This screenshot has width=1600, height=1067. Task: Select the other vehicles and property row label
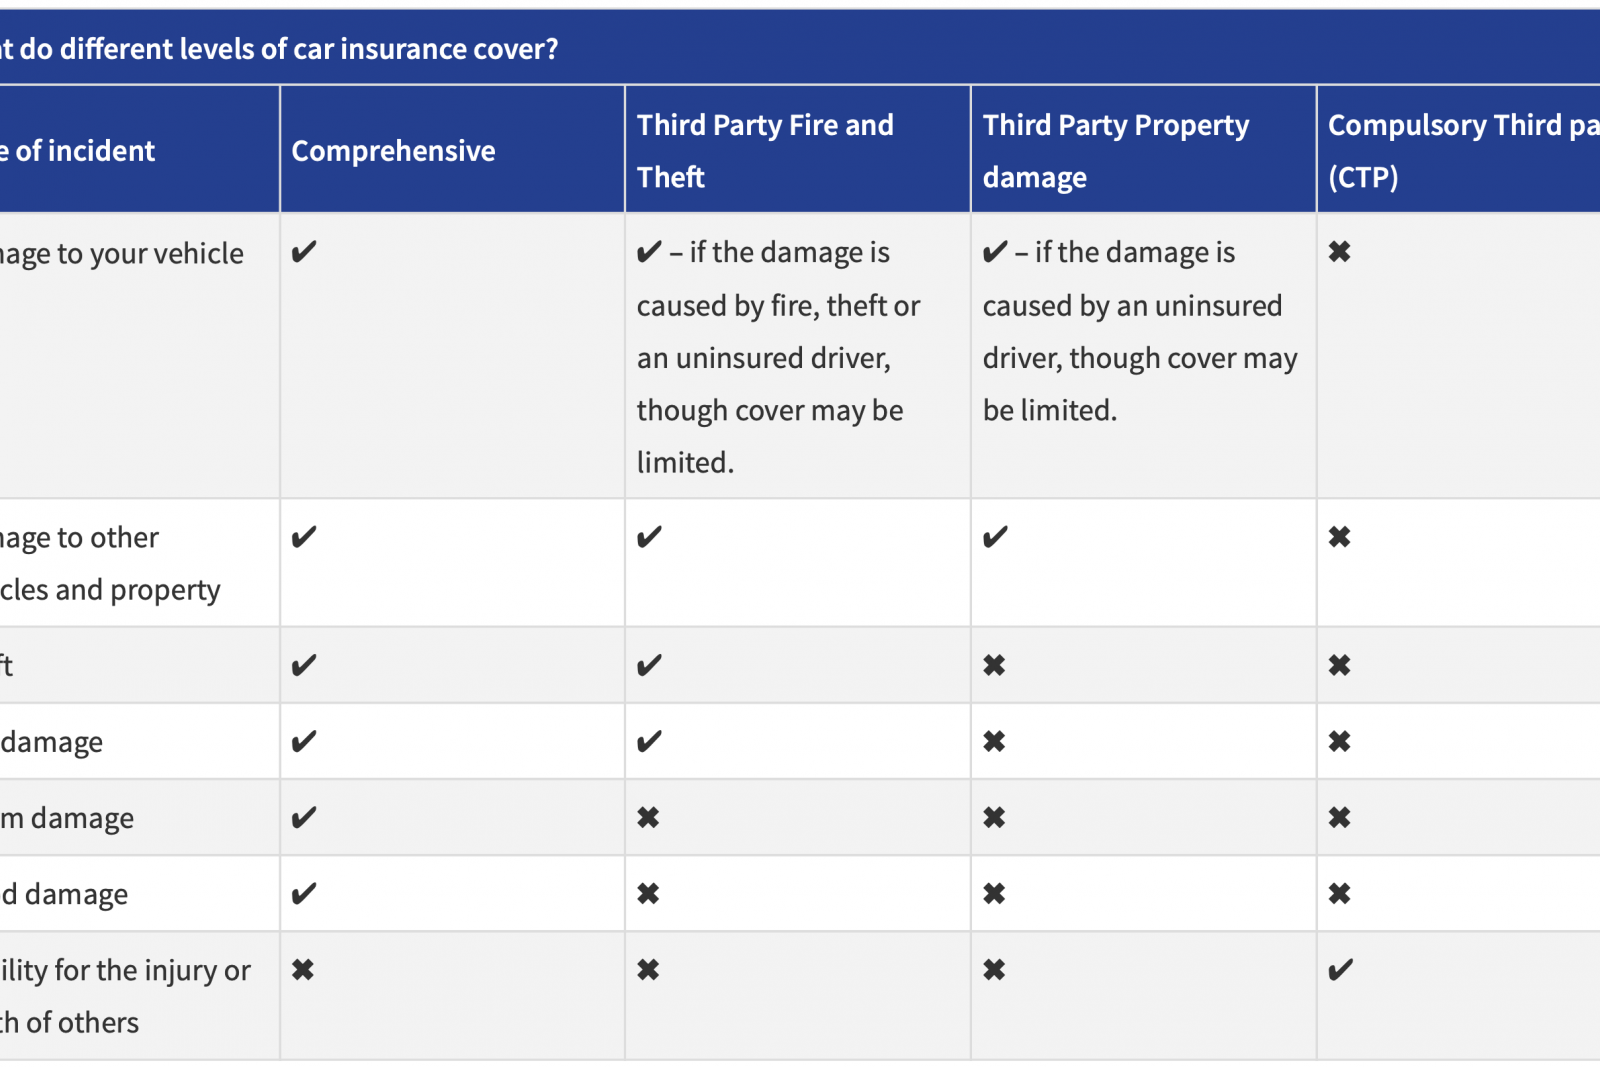[108, 564]
